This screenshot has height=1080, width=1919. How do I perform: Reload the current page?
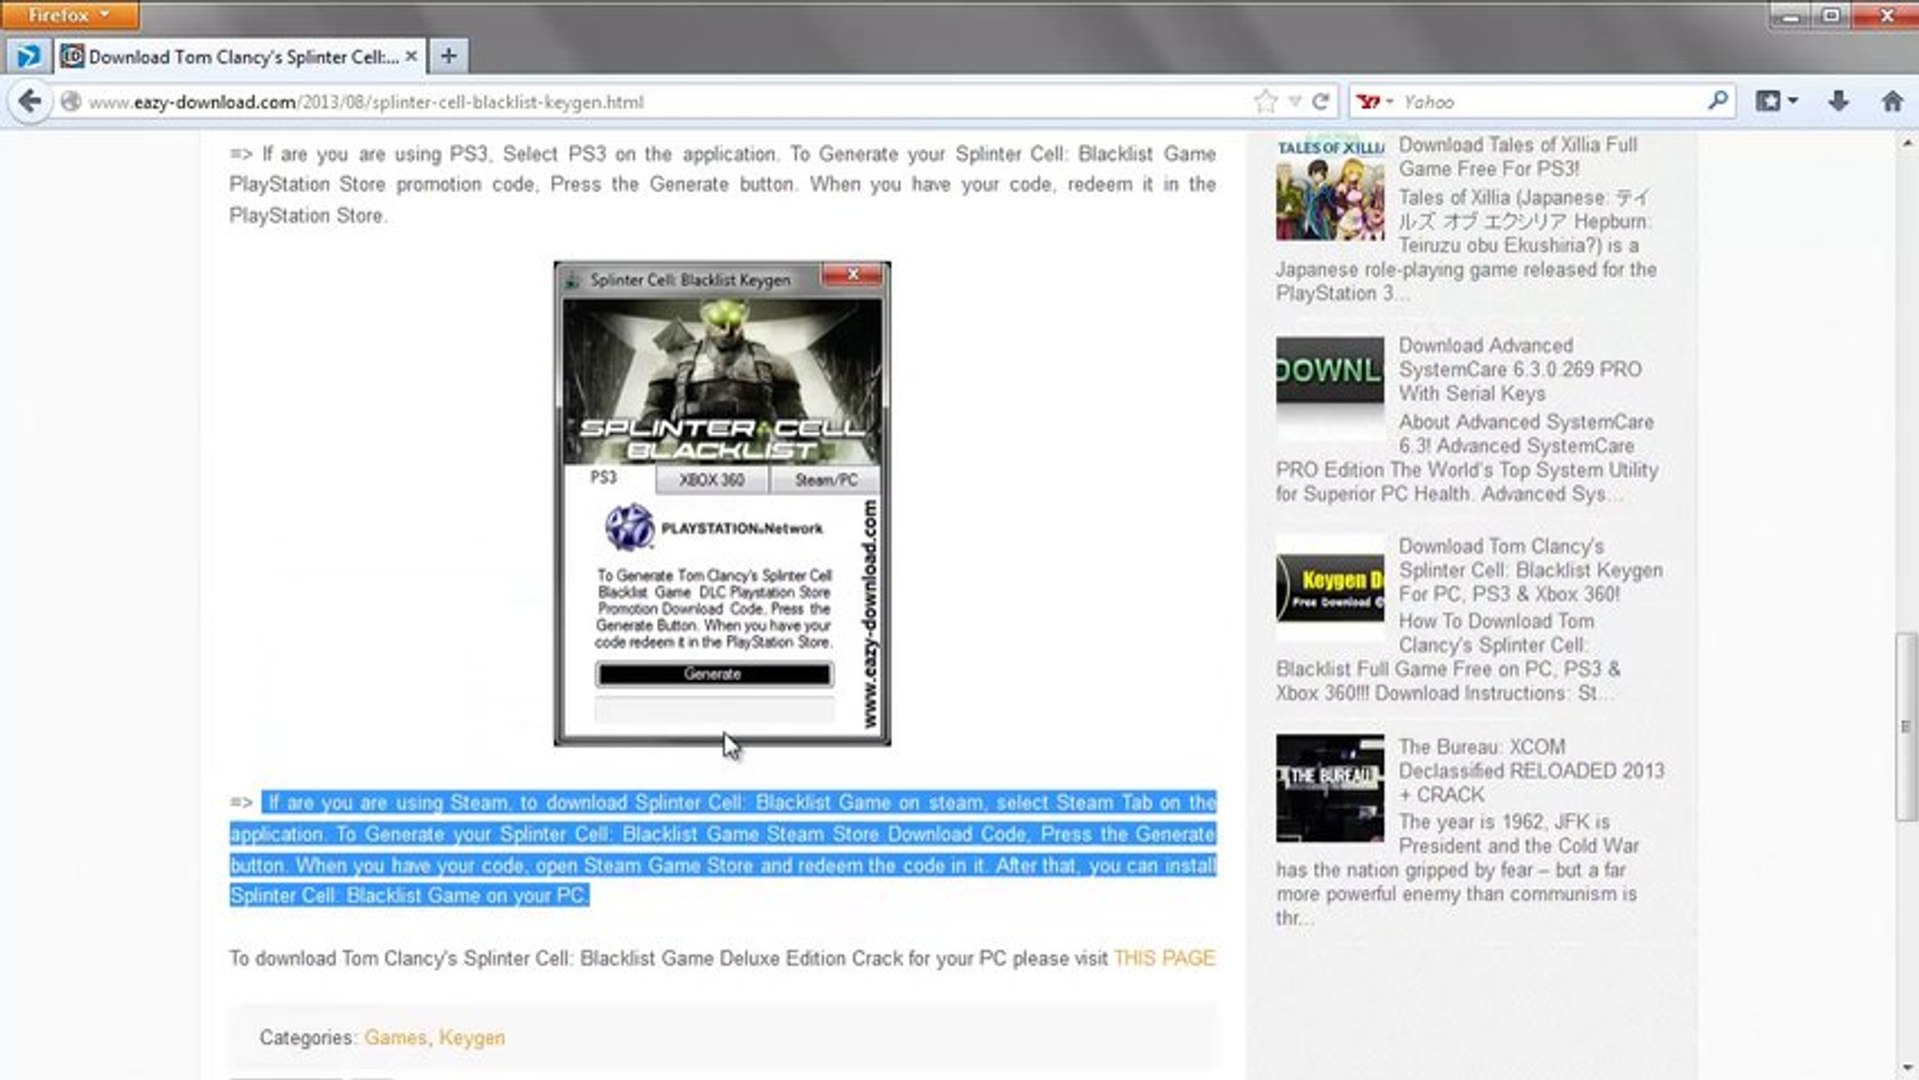point(1320,101)
